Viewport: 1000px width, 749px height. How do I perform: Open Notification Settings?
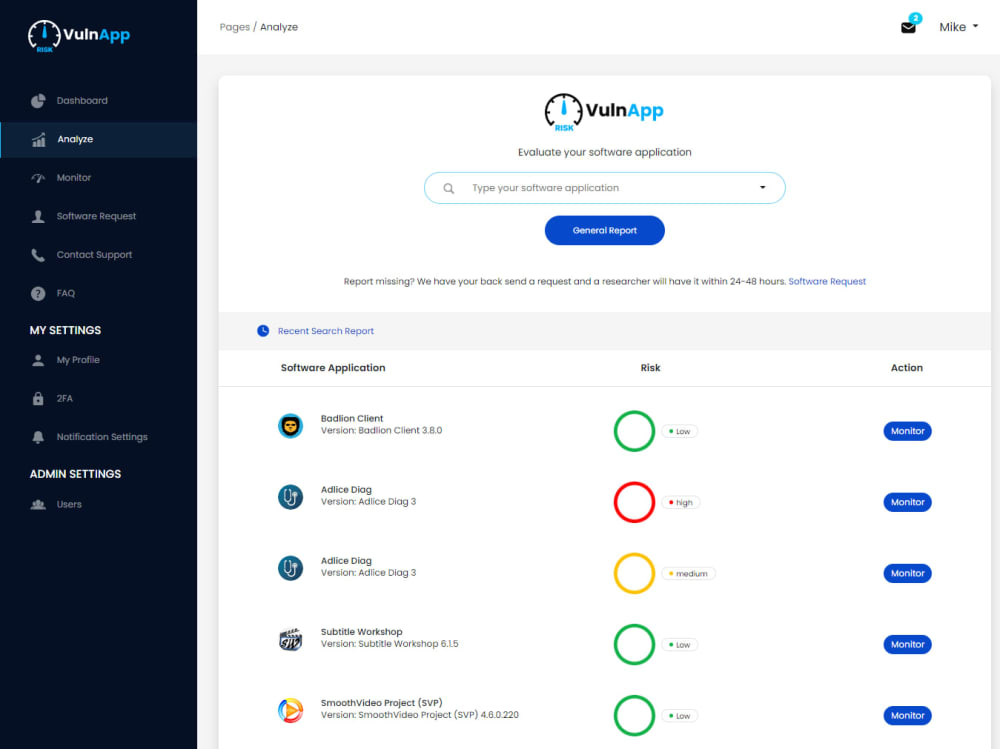[98, 437]
